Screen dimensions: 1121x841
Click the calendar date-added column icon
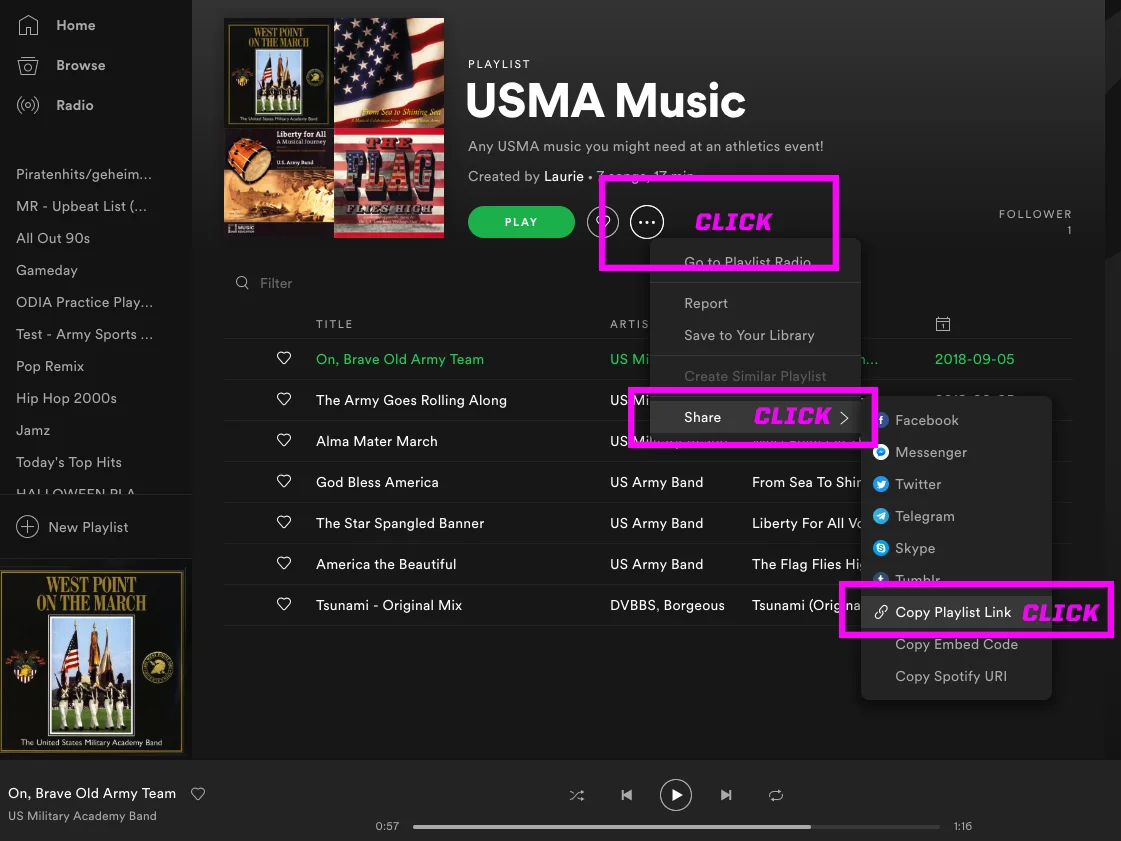click(x=943, y=324)
